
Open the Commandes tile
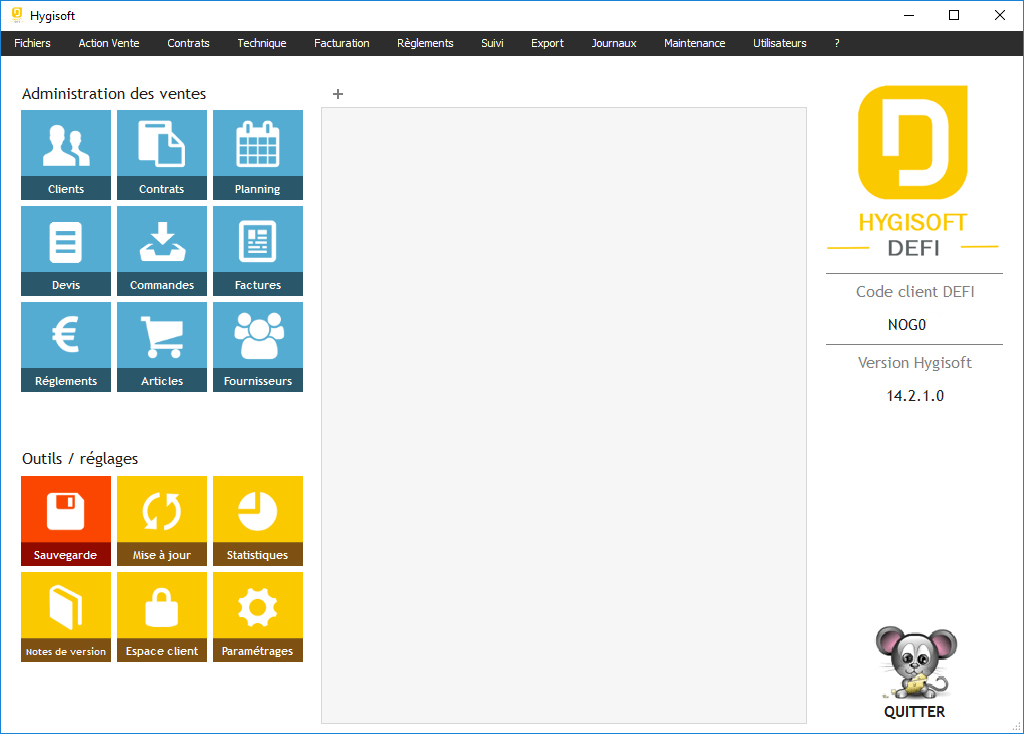click(162, 251)
